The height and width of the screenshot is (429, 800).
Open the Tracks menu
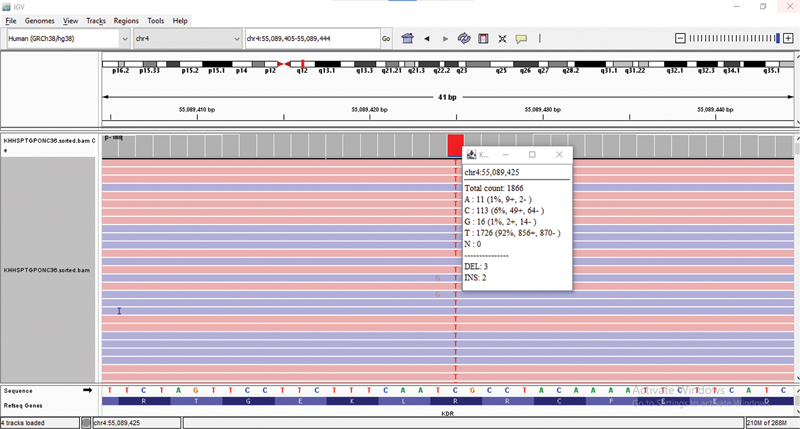(x=96, y=20)
